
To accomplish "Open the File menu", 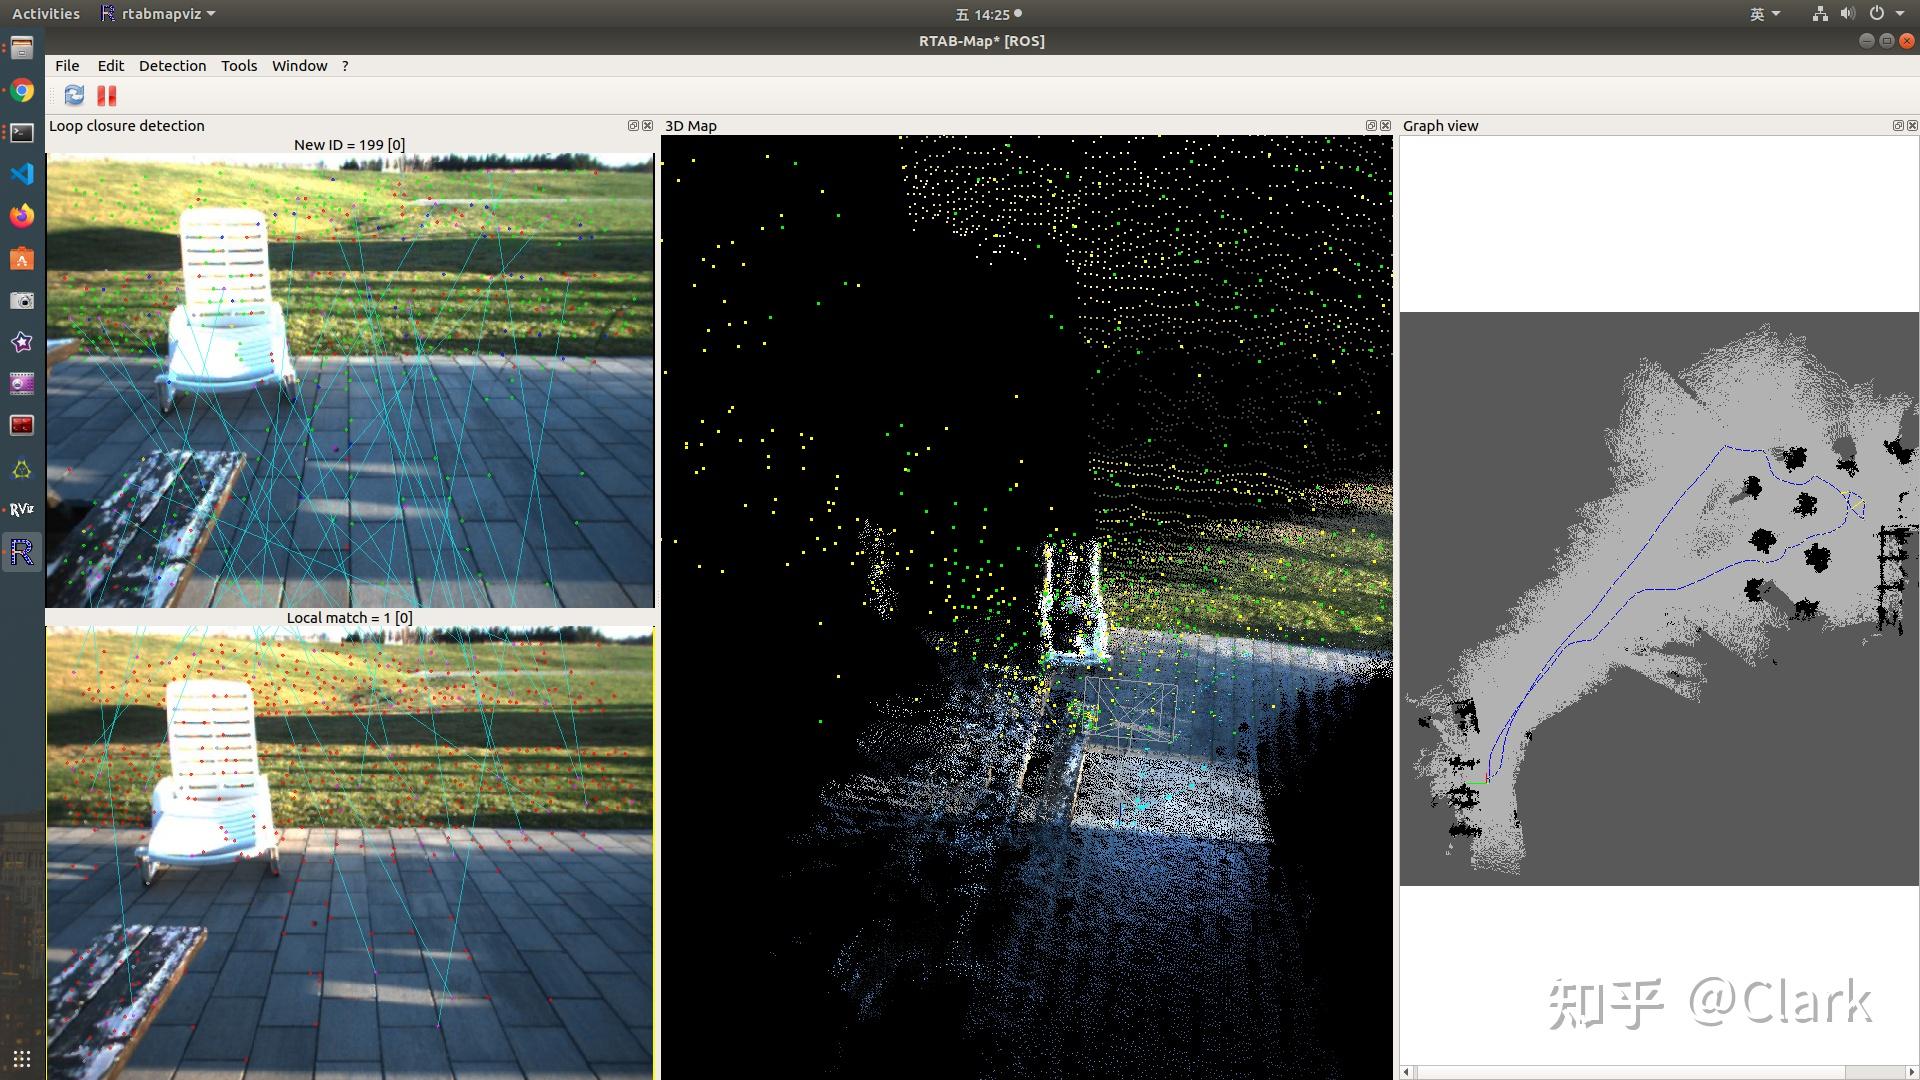I will (x=67, y=66).
